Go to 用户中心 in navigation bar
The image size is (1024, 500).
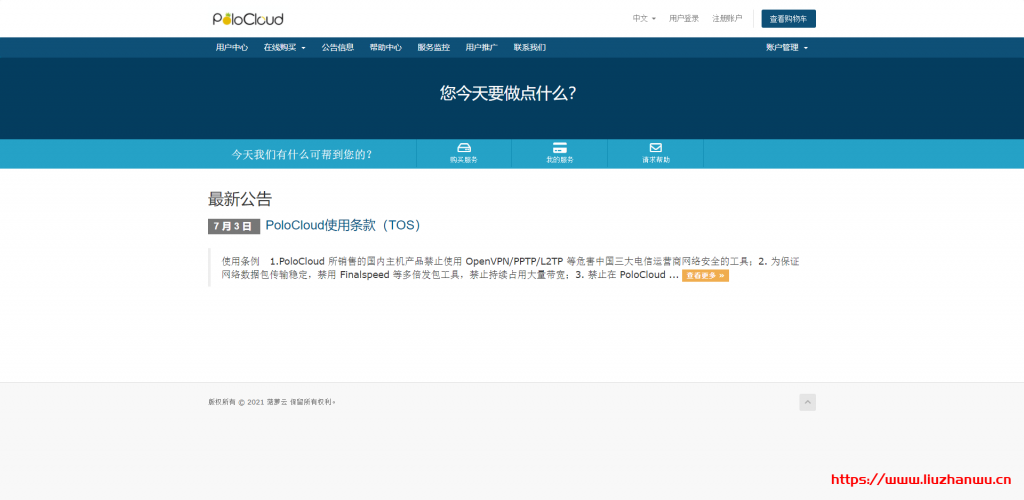tap(232, 47)
